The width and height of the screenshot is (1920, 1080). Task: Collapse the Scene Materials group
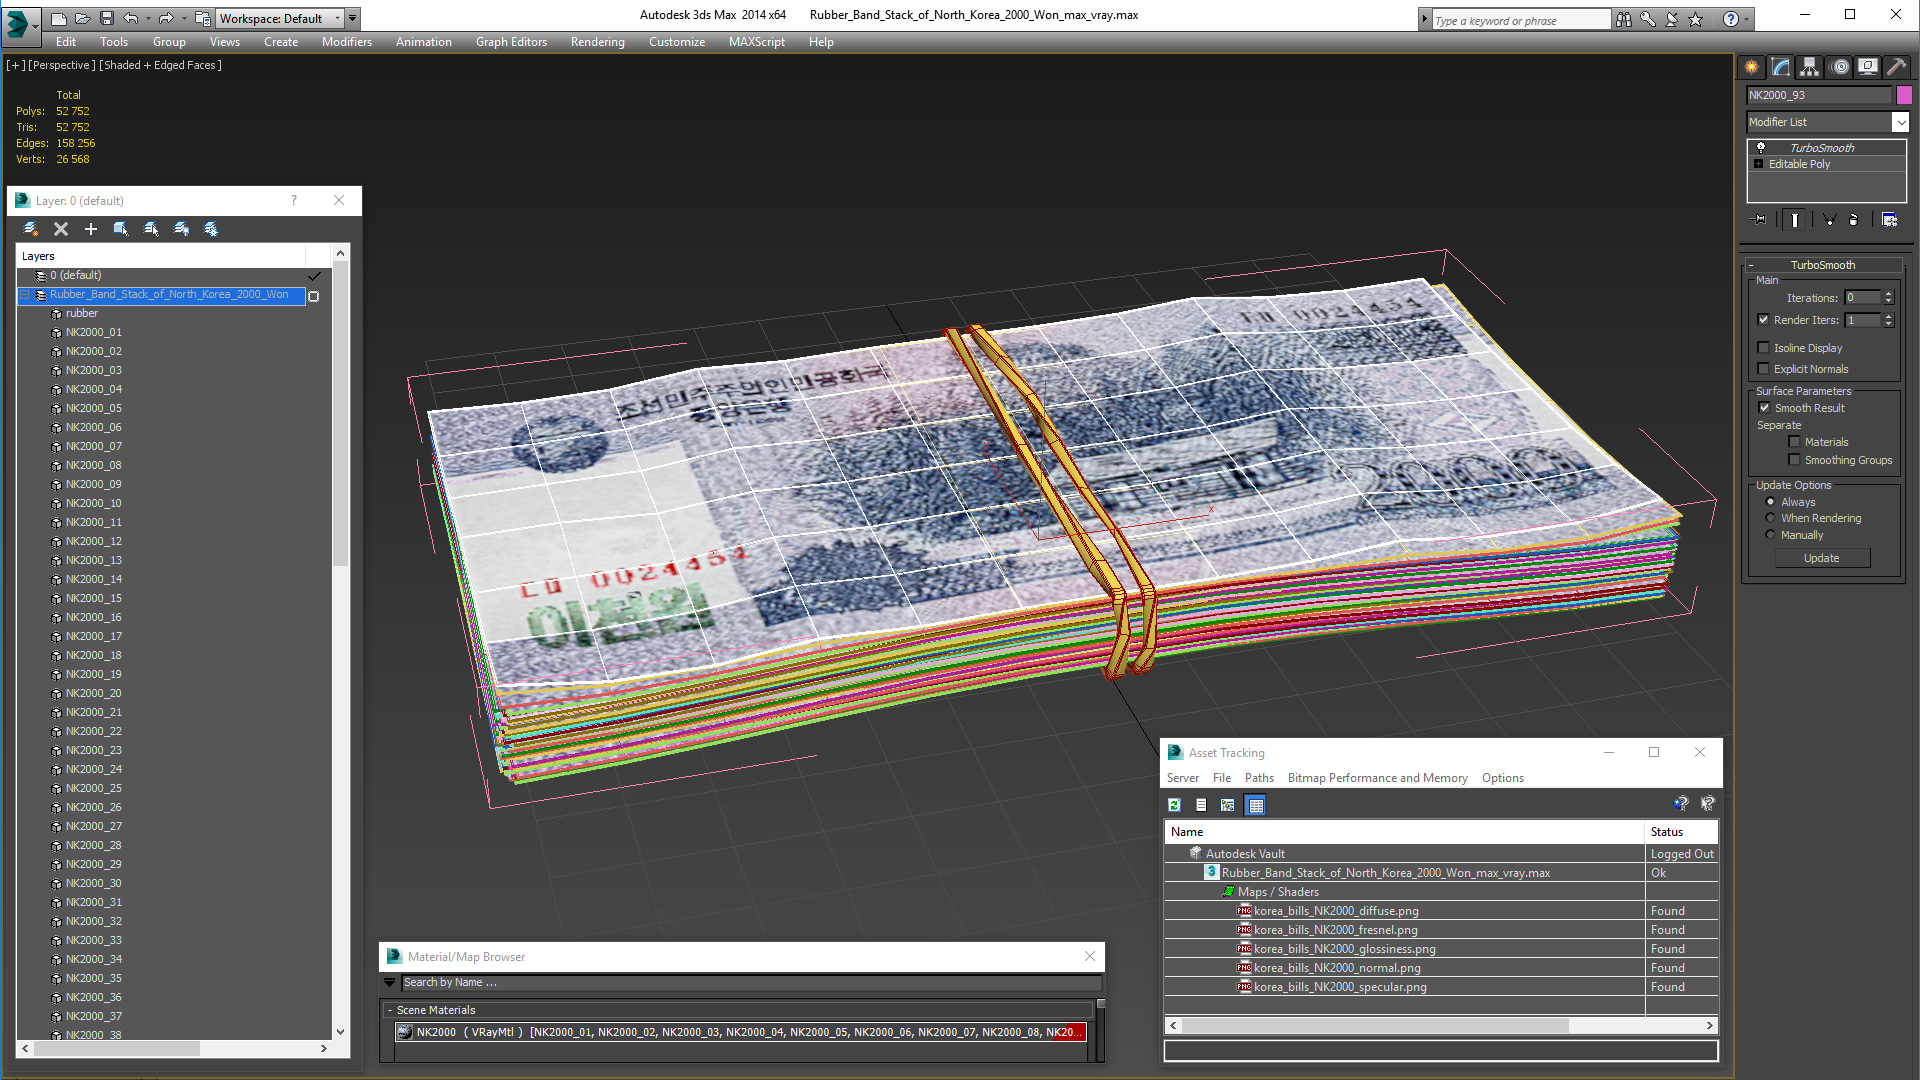point(390,1011)
